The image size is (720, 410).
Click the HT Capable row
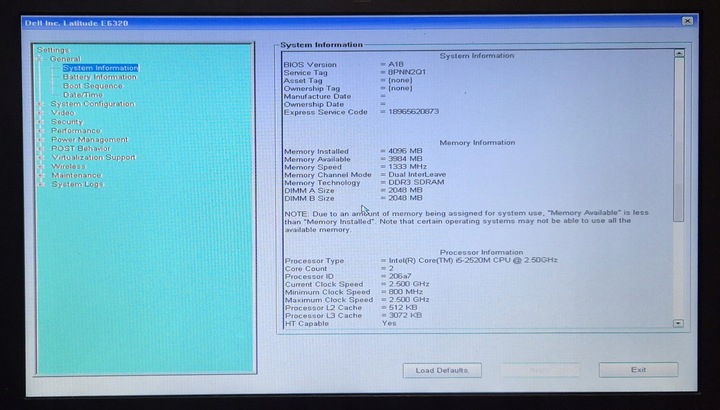341,323
